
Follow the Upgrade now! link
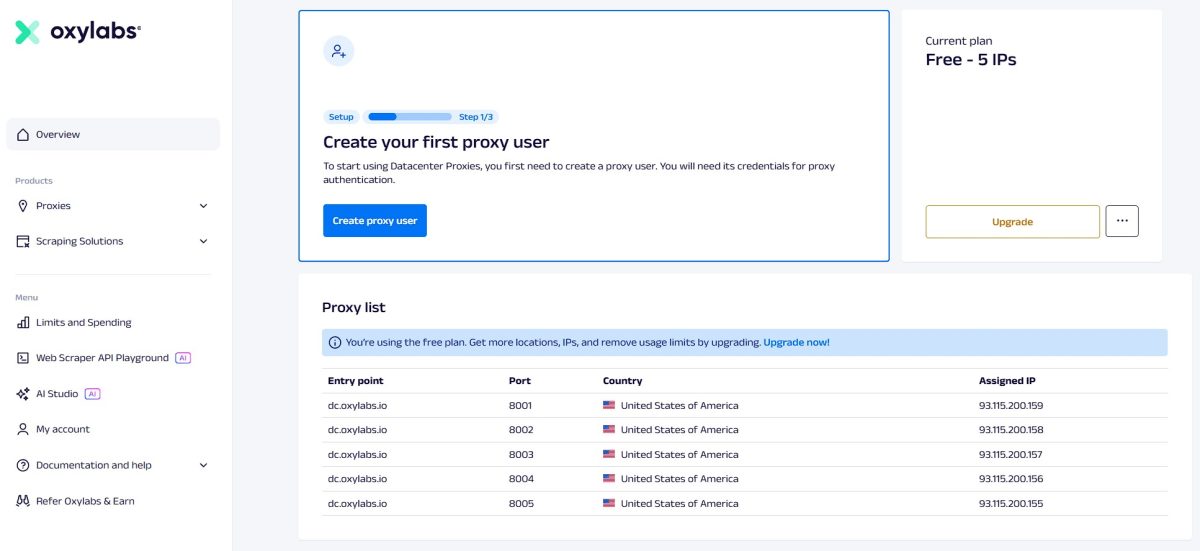point(796,342)
